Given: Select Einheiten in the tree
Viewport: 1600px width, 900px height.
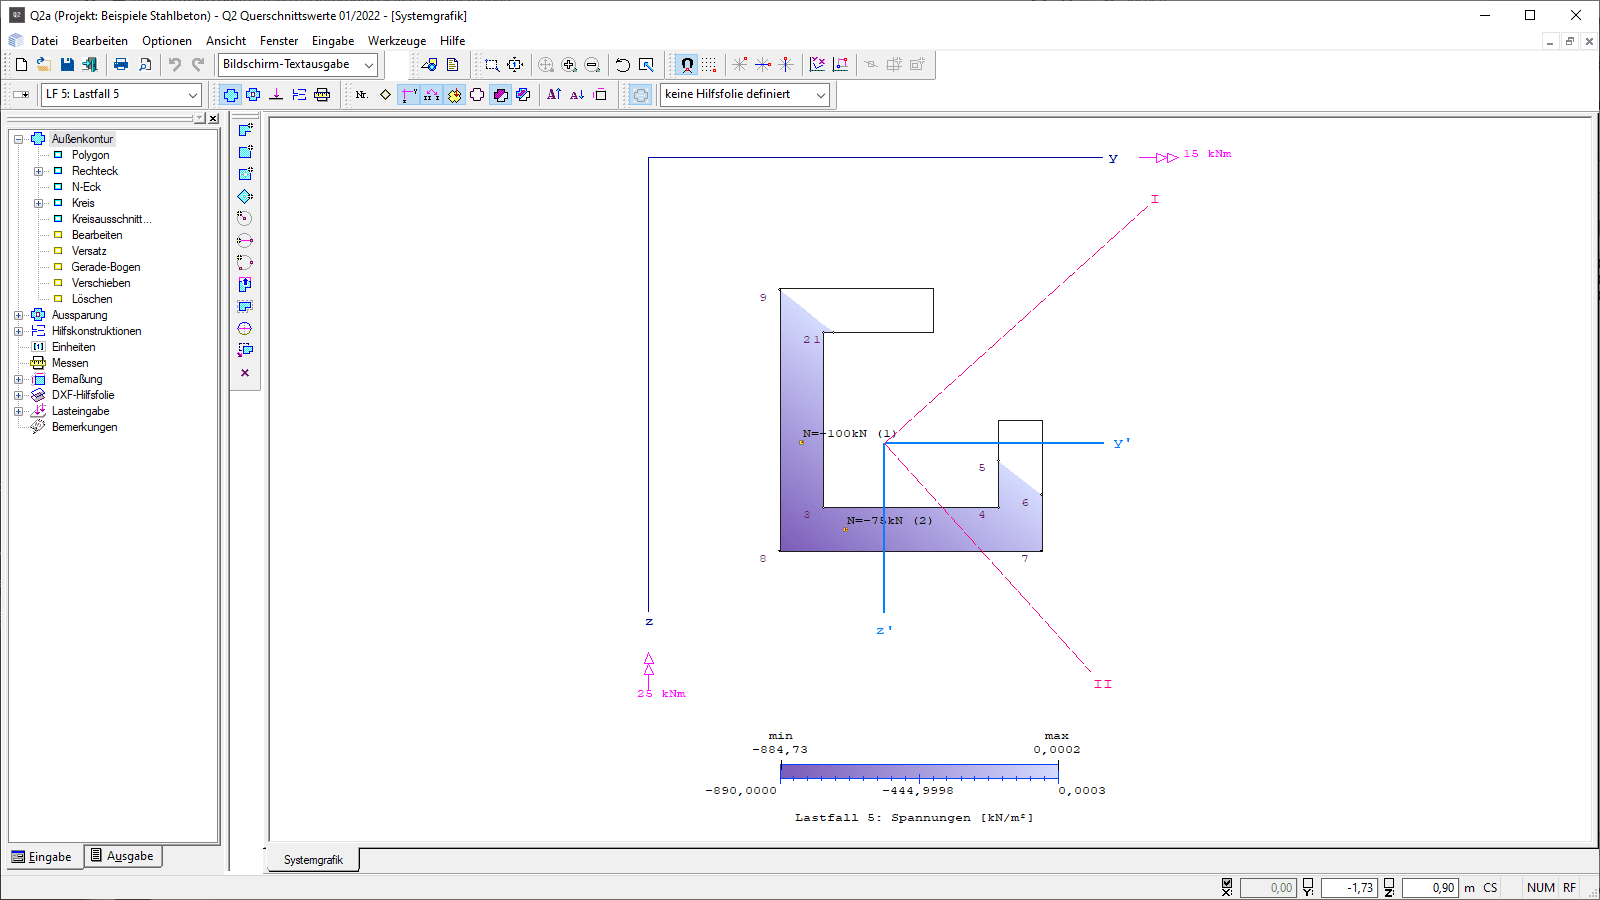Looking at the screenshot, I should tap(74, 347).
